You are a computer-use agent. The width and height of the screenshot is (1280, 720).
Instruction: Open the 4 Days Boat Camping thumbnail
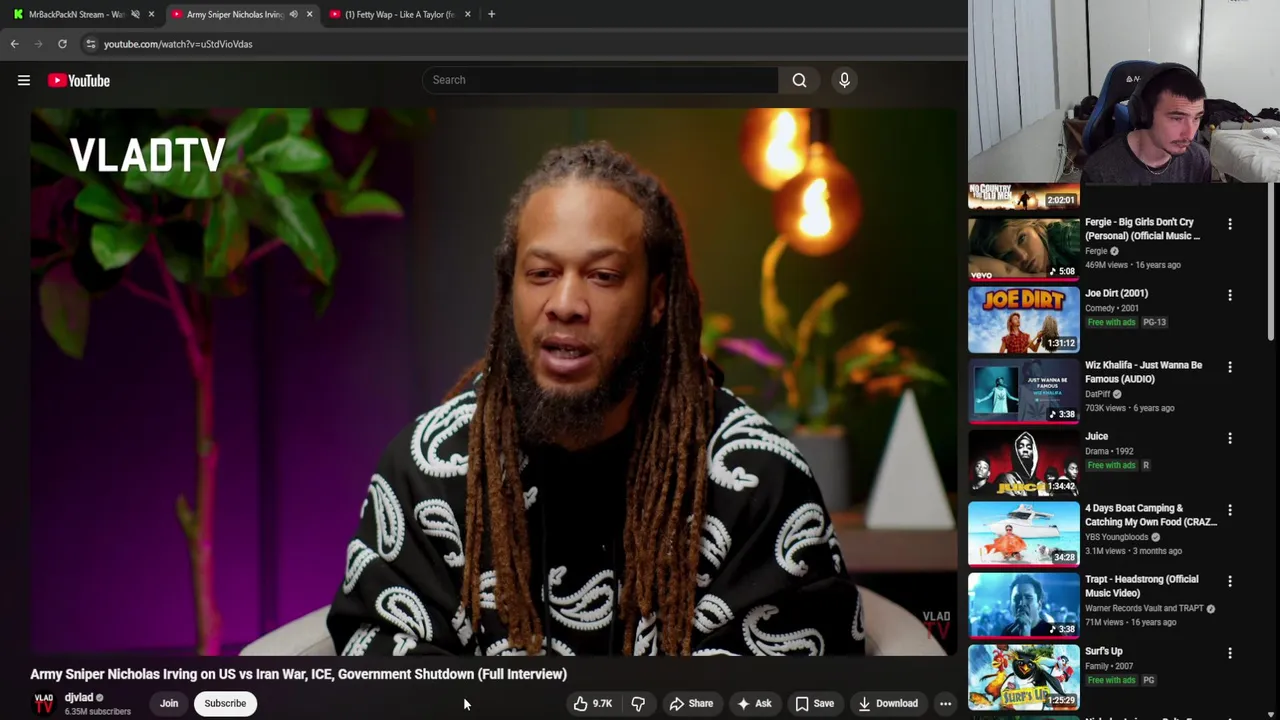point(1024,534)
